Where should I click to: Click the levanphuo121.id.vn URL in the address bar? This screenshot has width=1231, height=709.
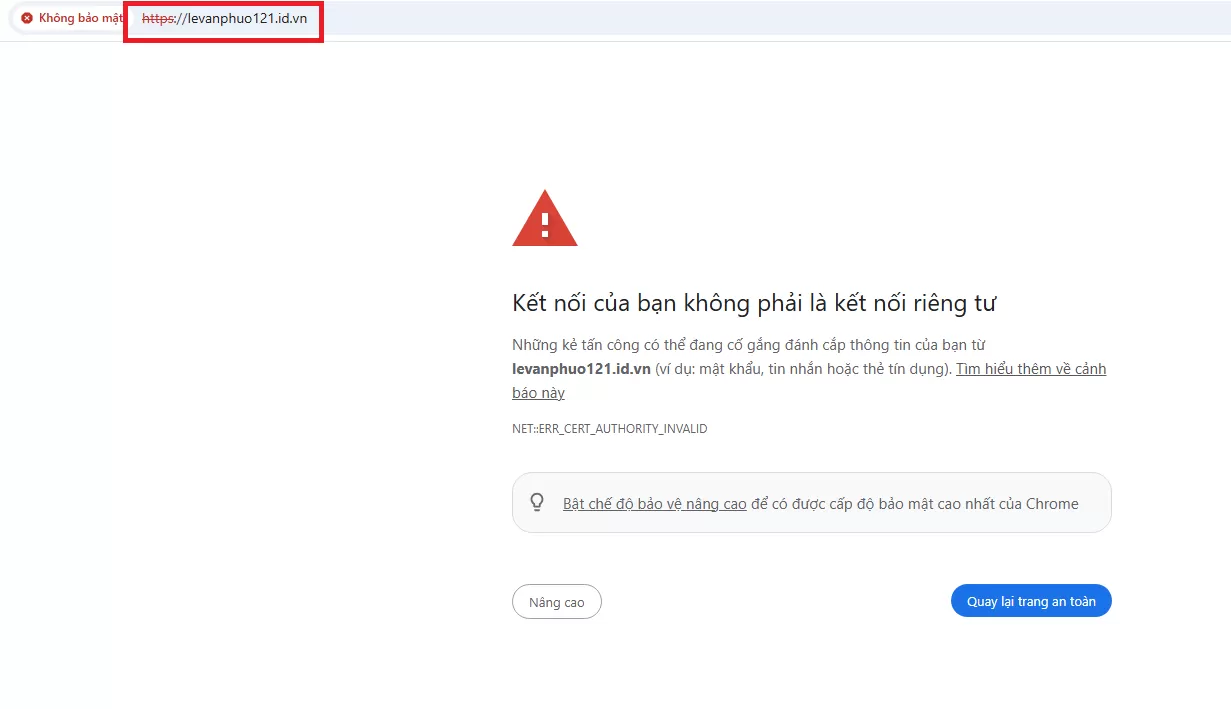[x=241, y=18]
